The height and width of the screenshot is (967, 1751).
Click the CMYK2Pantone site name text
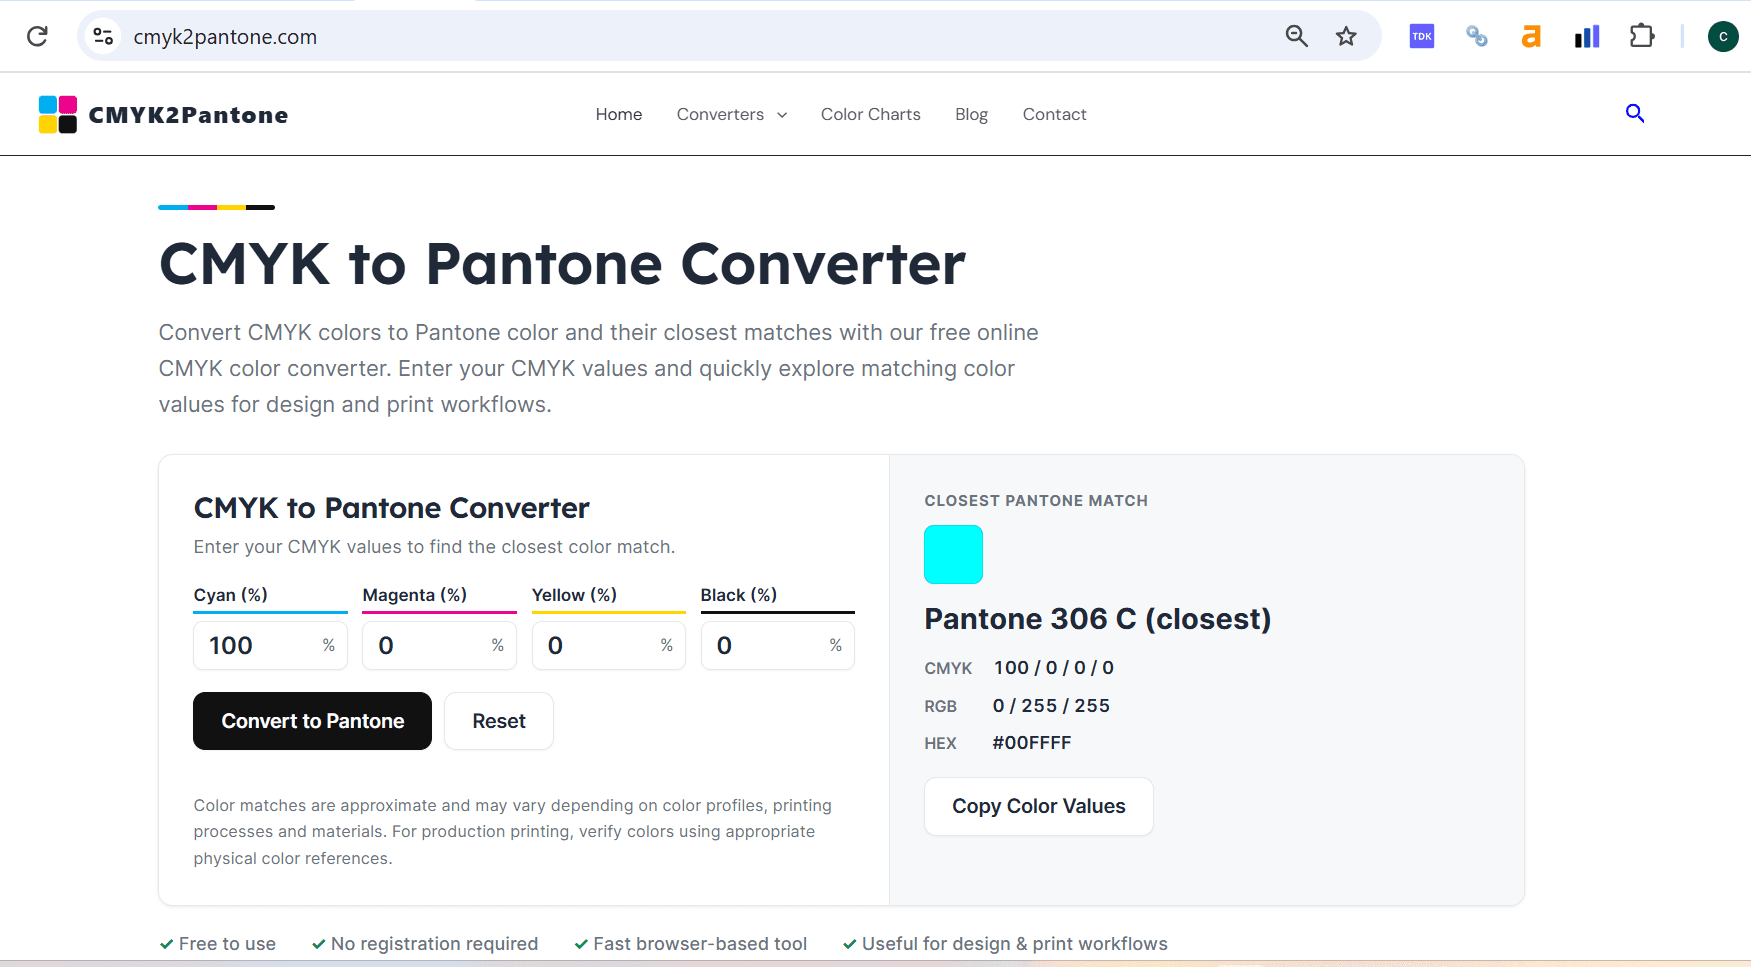click(188, 115)
